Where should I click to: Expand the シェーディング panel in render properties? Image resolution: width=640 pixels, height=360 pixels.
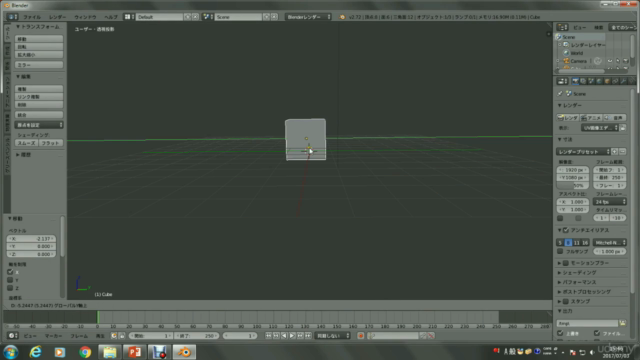(x=577, y=273)
